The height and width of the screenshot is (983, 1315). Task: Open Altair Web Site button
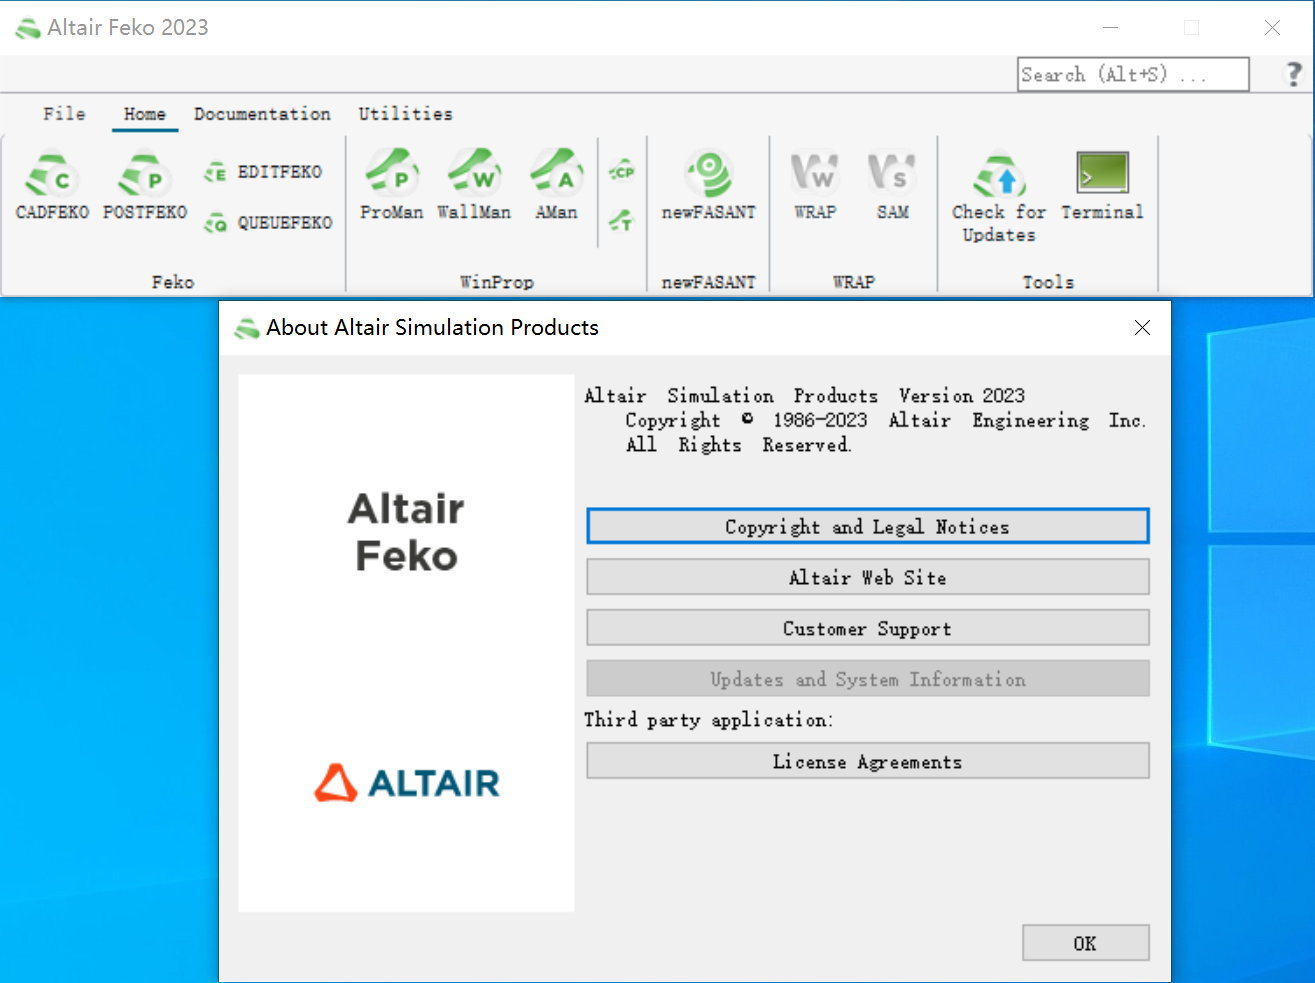(x=867, y=577)
